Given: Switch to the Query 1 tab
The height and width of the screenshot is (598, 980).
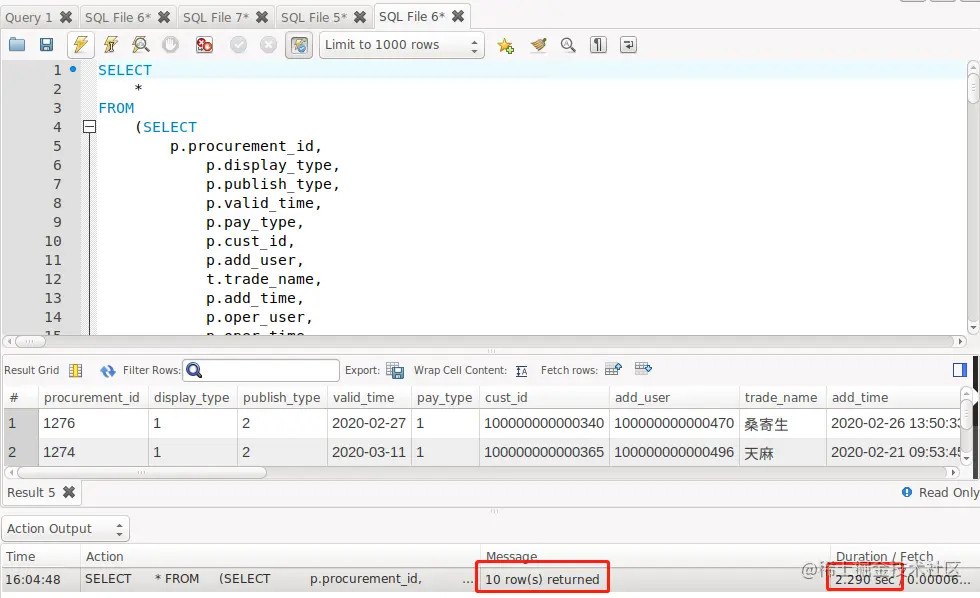Looking at the screenshot, I should 29,17.
